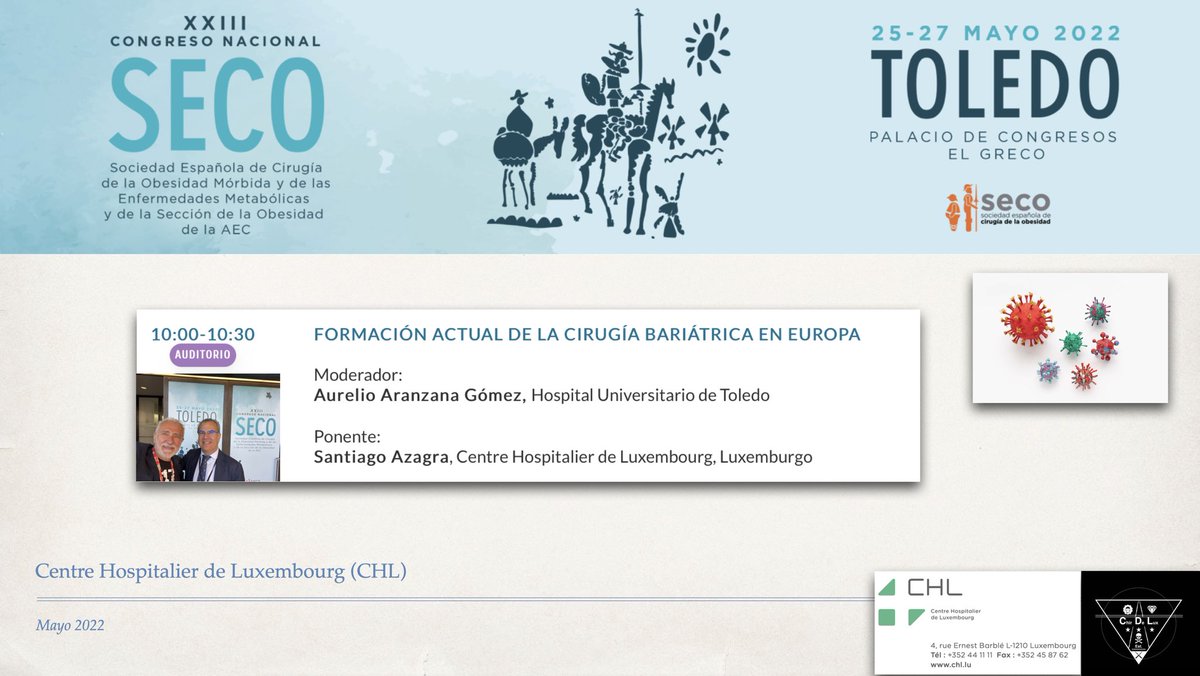Click the telephone and fax number line
The width and height of the screenshot is (1200, 676).
(998, 654)
